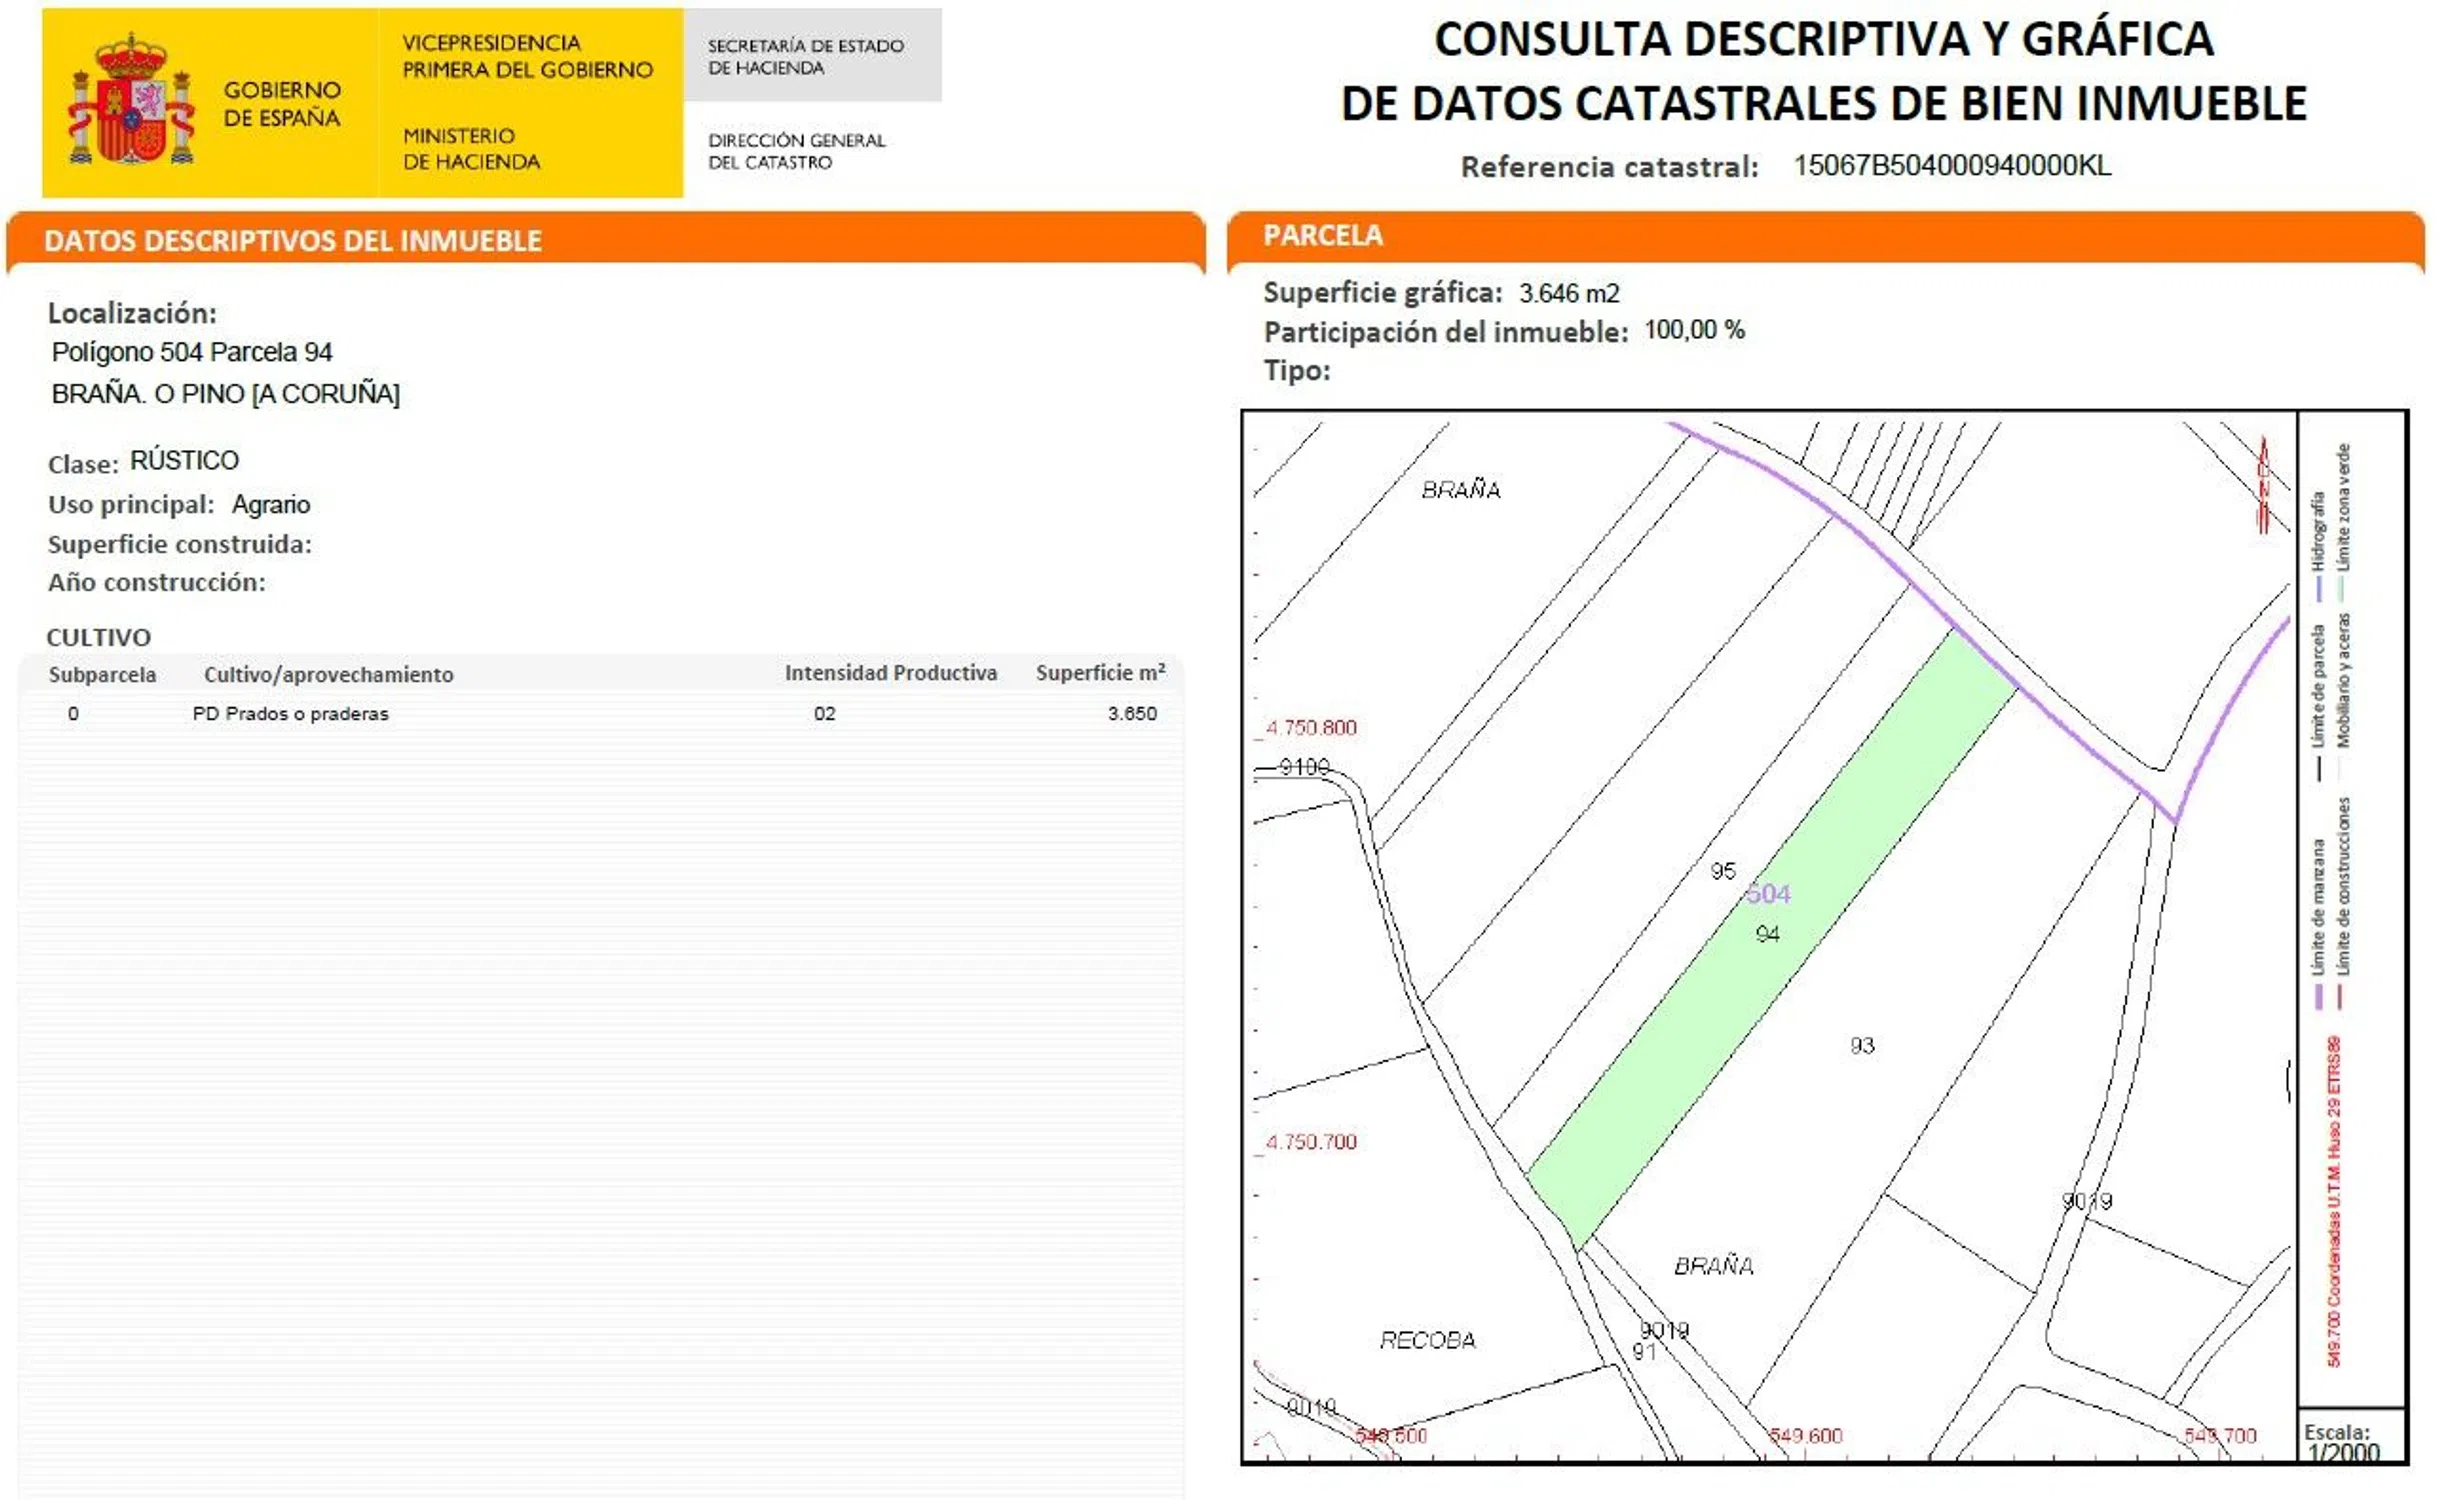Click the parcel 93 label on map

(x=1861, y=1045)
